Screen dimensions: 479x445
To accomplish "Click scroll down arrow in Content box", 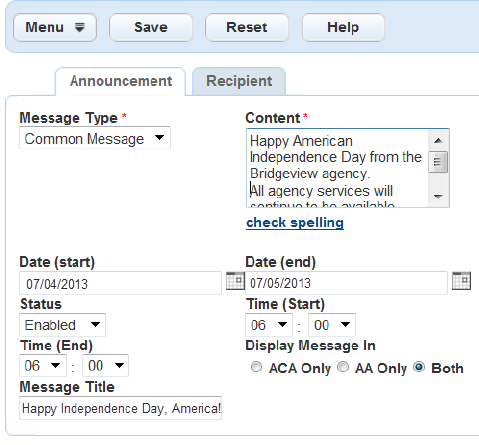I will click(438, 196).
